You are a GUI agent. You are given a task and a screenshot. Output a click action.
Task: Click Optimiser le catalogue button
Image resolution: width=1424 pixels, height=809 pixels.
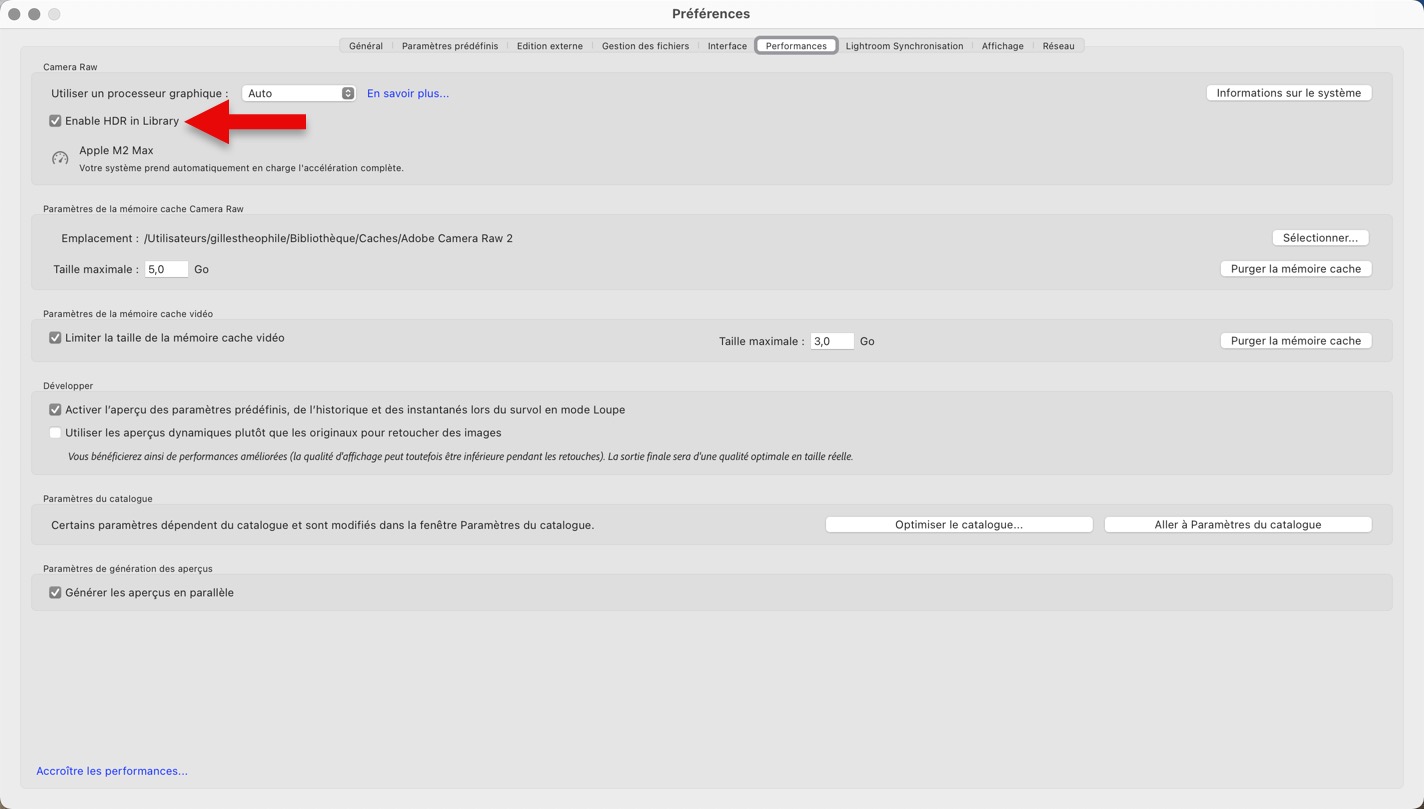point(959,525)
